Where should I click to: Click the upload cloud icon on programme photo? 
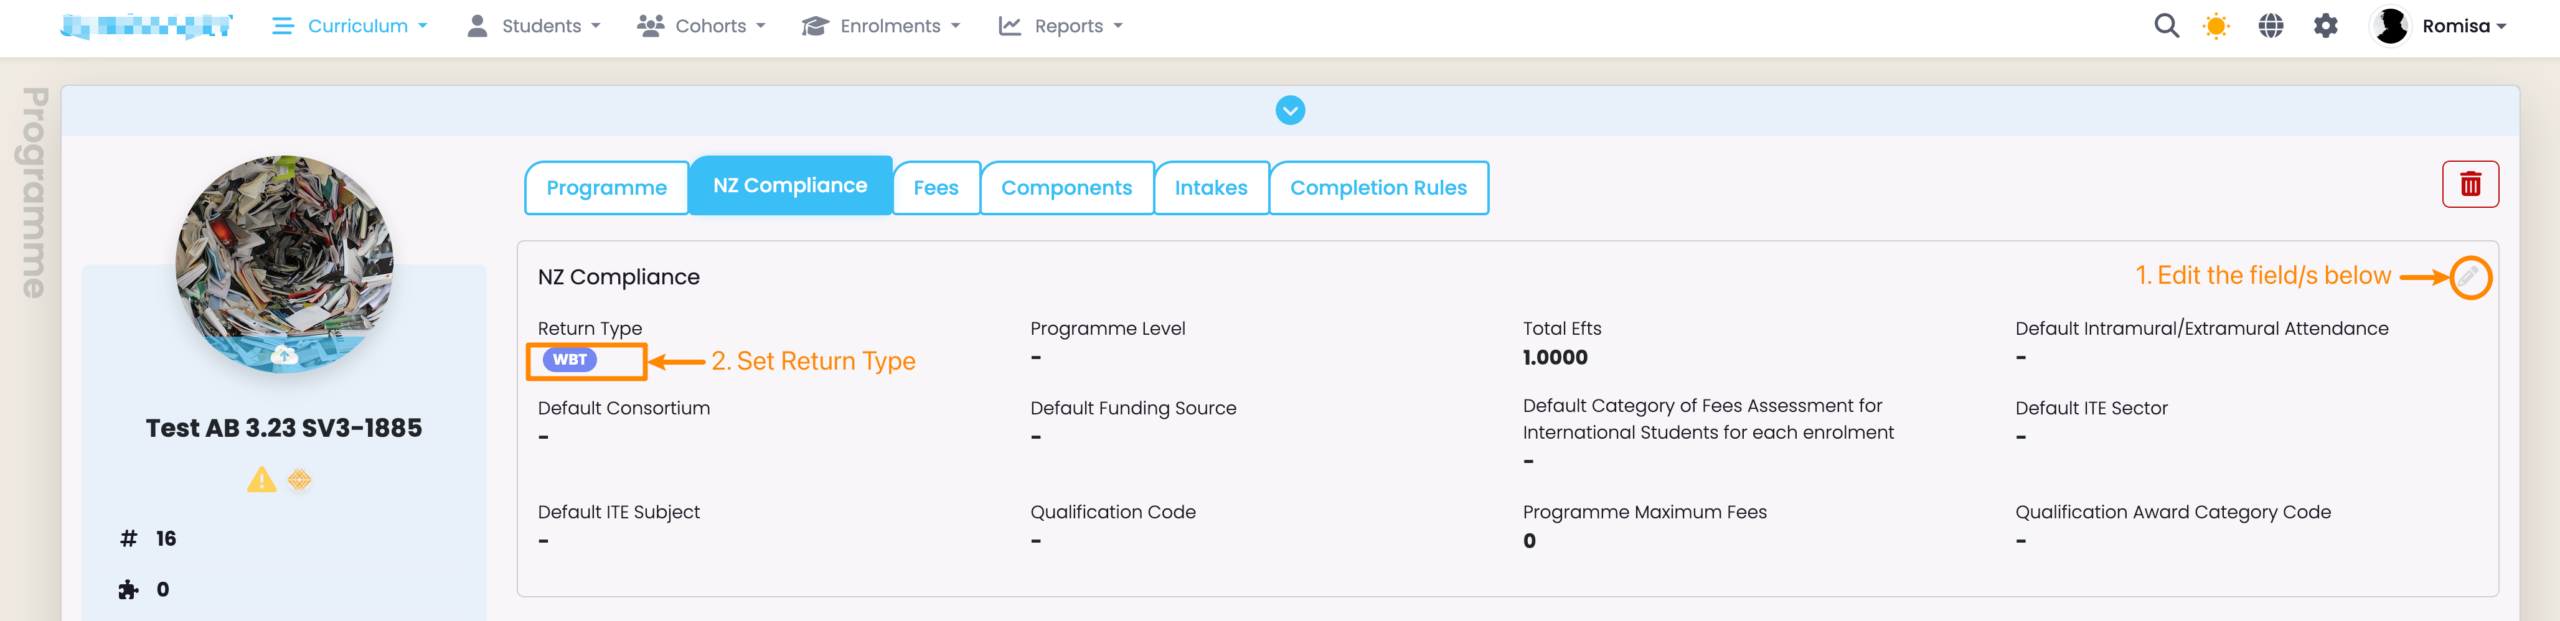[x=284, y=355]
